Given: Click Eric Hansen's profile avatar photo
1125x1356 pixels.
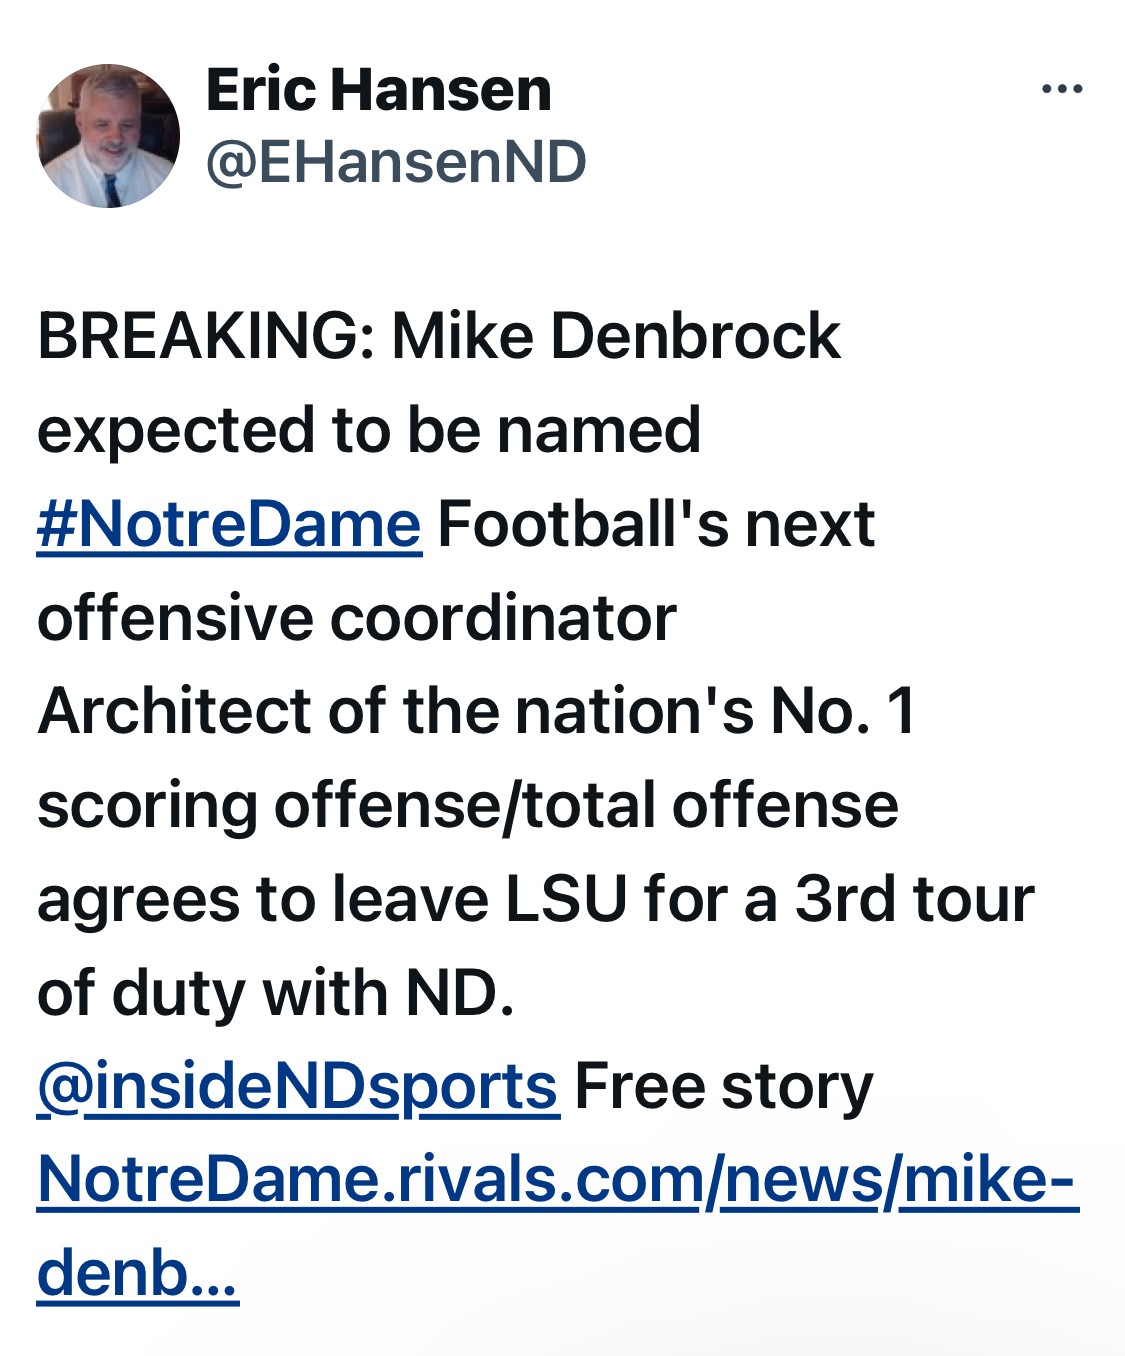Looking at the screenshot, I should click(108, 136).
